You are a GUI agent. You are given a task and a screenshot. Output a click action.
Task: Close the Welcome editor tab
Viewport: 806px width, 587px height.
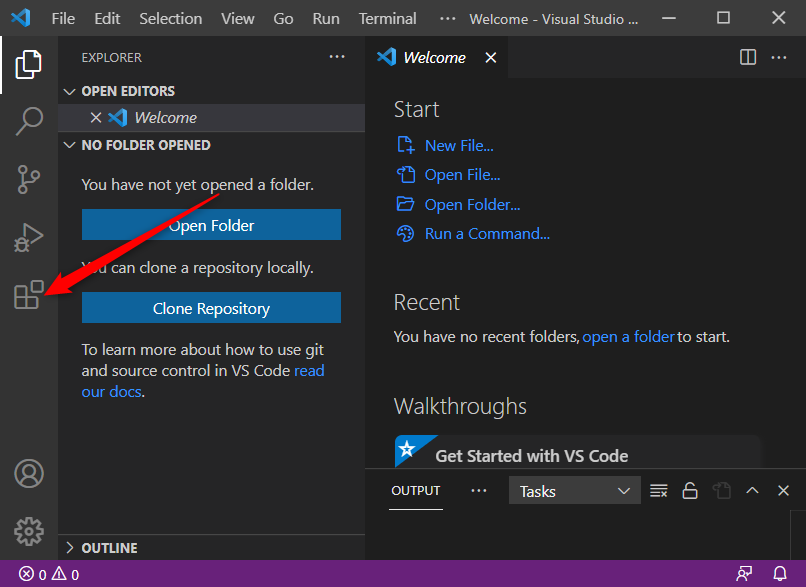(x=491, y=58)
